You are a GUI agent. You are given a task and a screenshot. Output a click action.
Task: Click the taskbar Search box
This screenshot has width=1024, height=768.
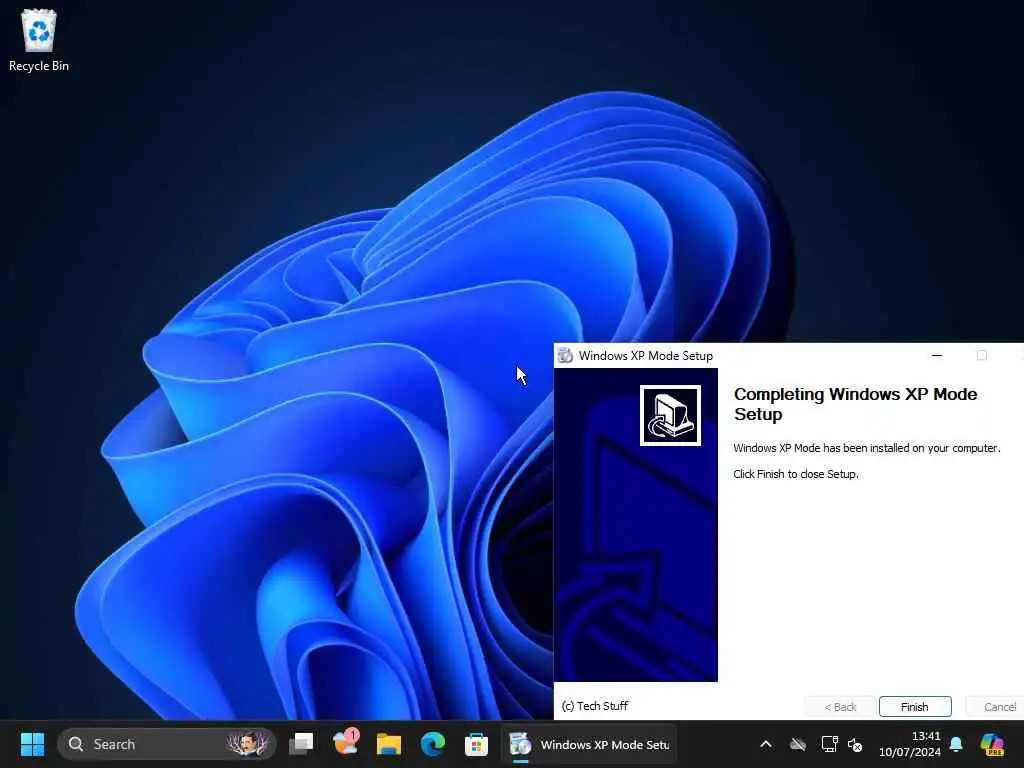167,744
